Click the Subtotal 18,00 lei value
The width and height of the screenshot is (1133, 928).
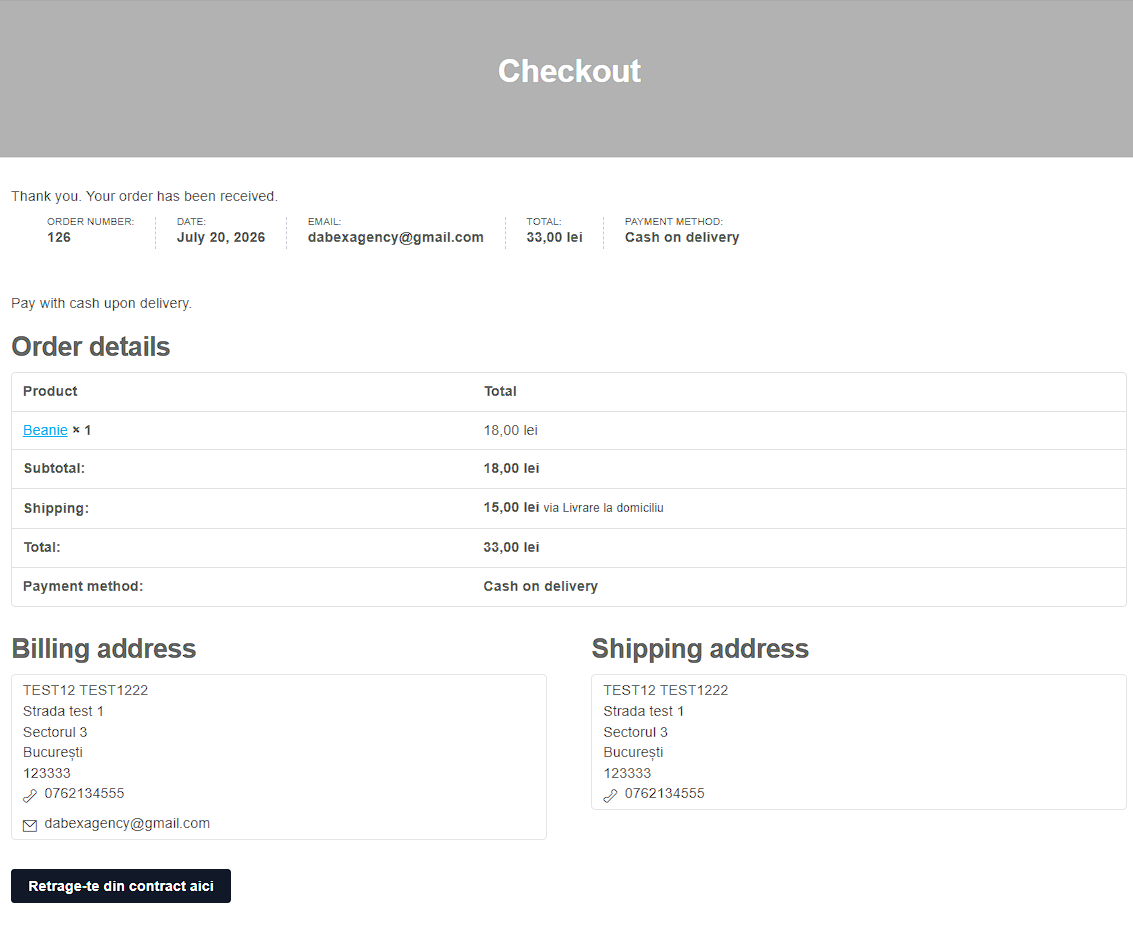click(512, 468)
